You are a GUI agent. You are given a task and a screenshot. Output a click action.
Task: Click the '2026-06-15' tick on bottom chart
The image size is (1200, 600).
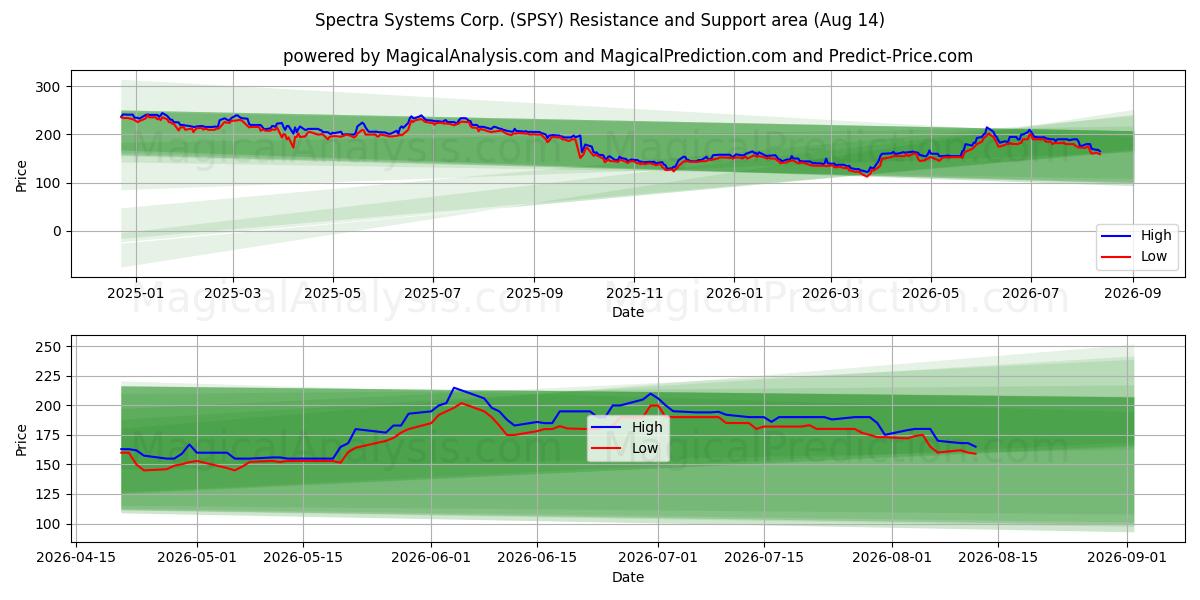537,558
